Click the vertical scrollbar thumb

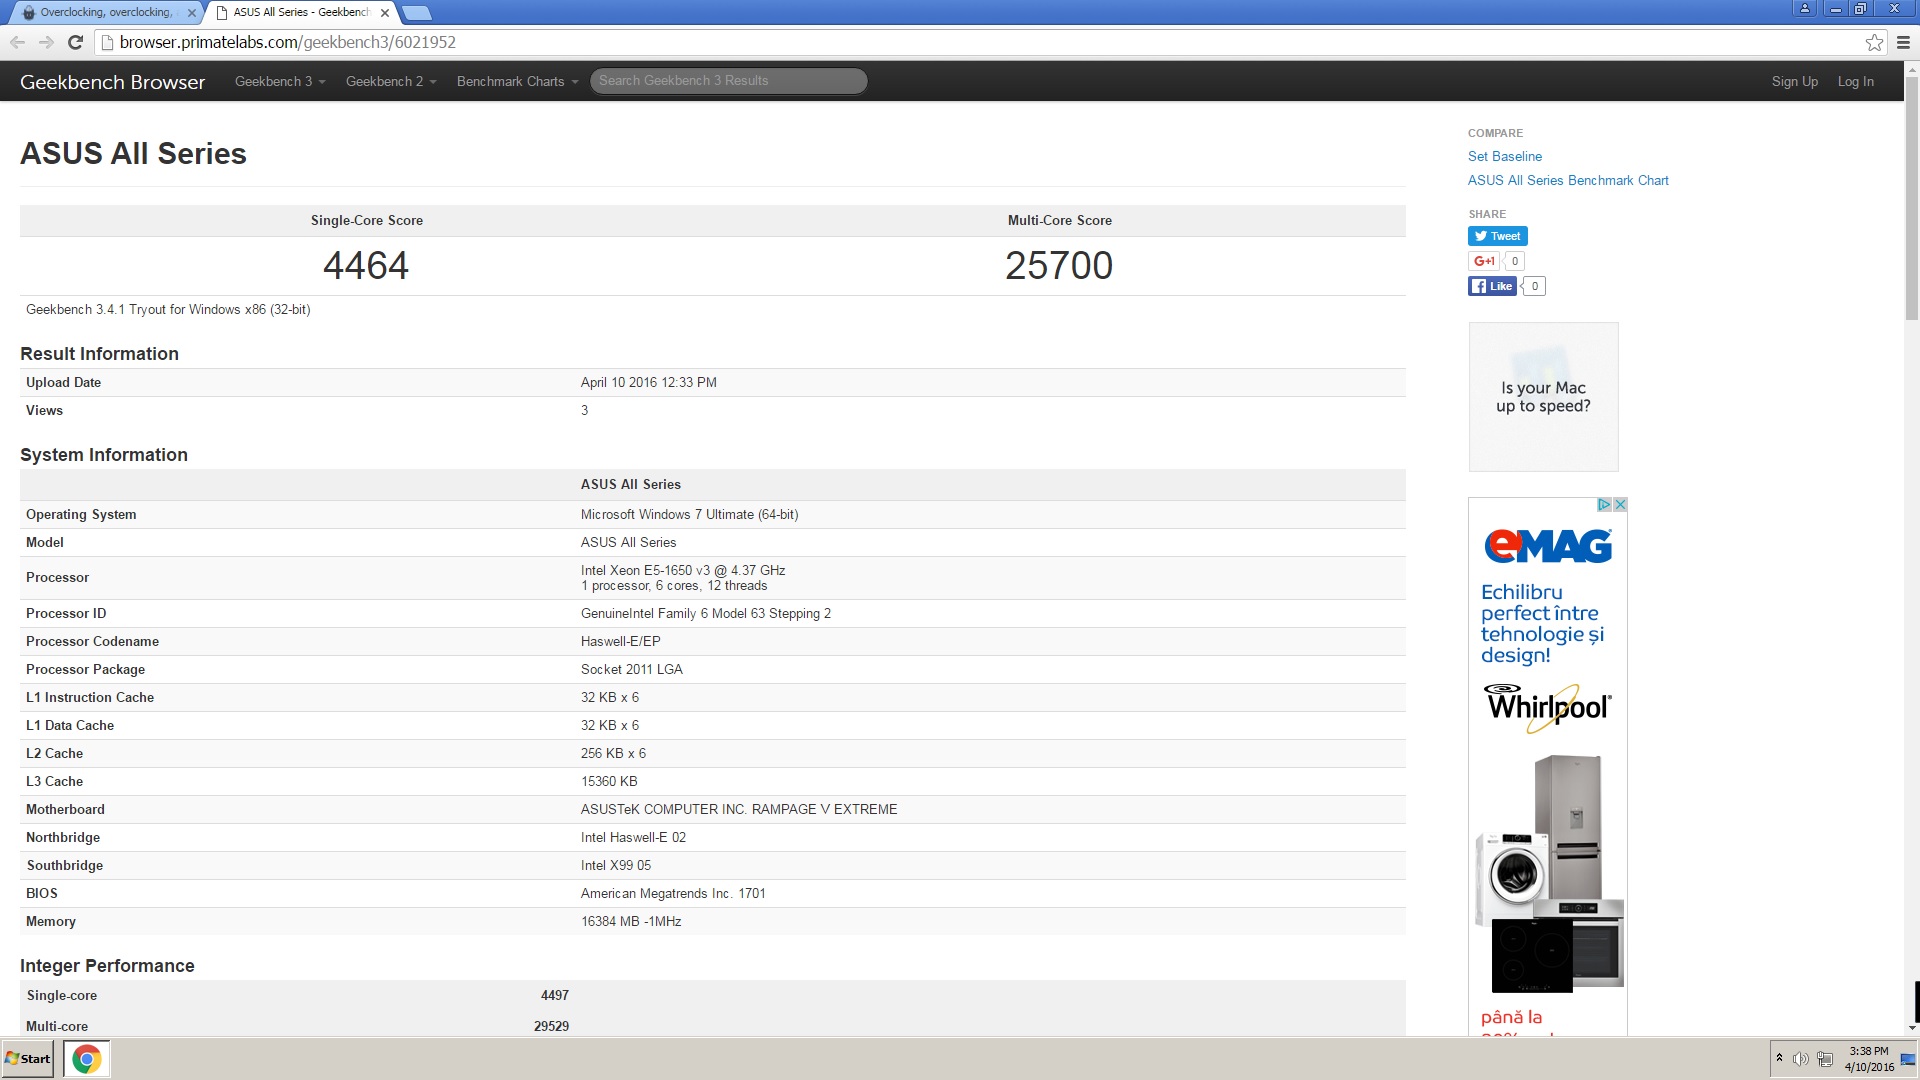[x=1912, y=198]
